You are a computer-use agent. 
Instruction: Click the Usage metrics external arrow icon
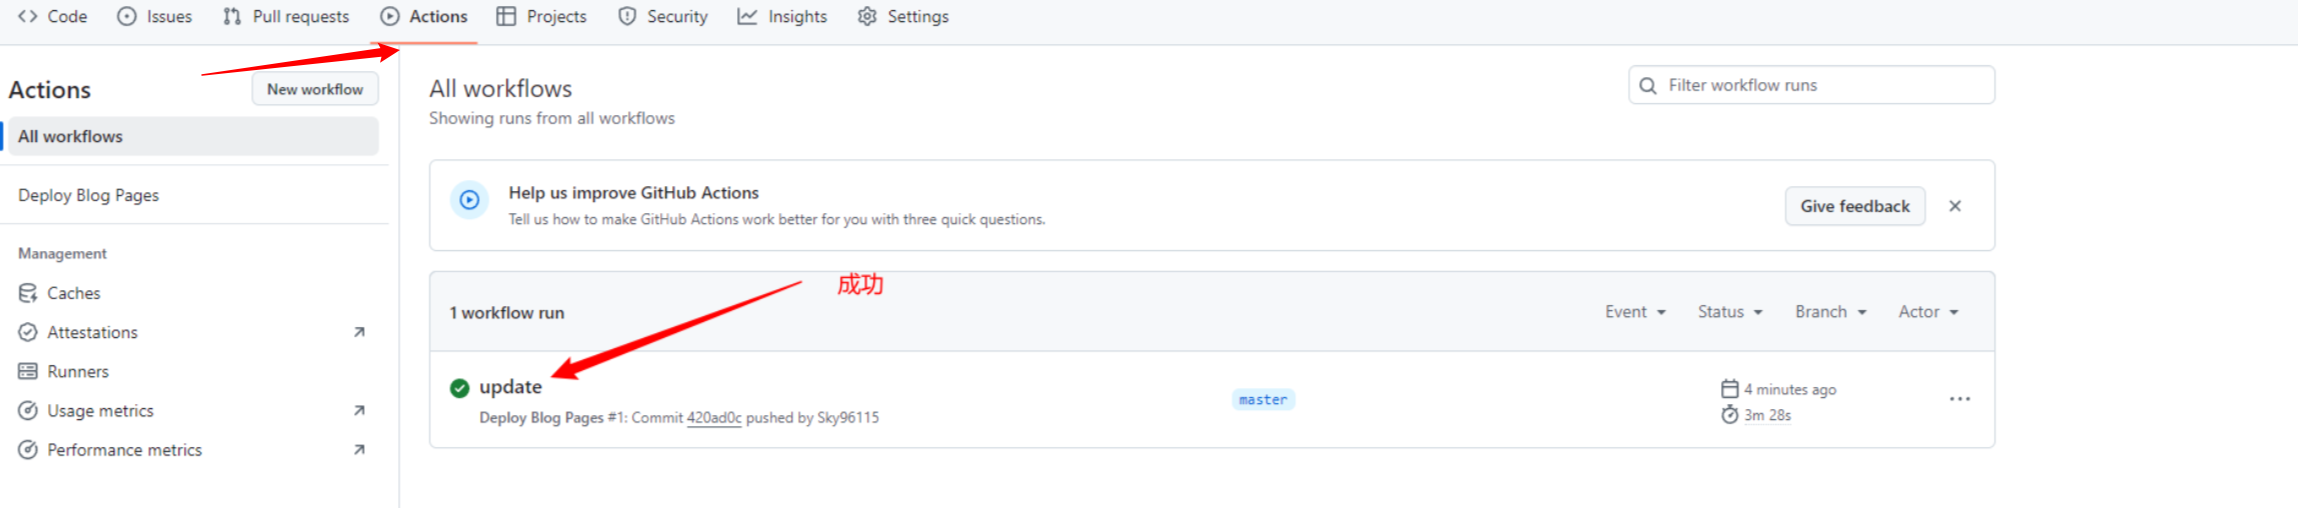(x=359, y=410)
